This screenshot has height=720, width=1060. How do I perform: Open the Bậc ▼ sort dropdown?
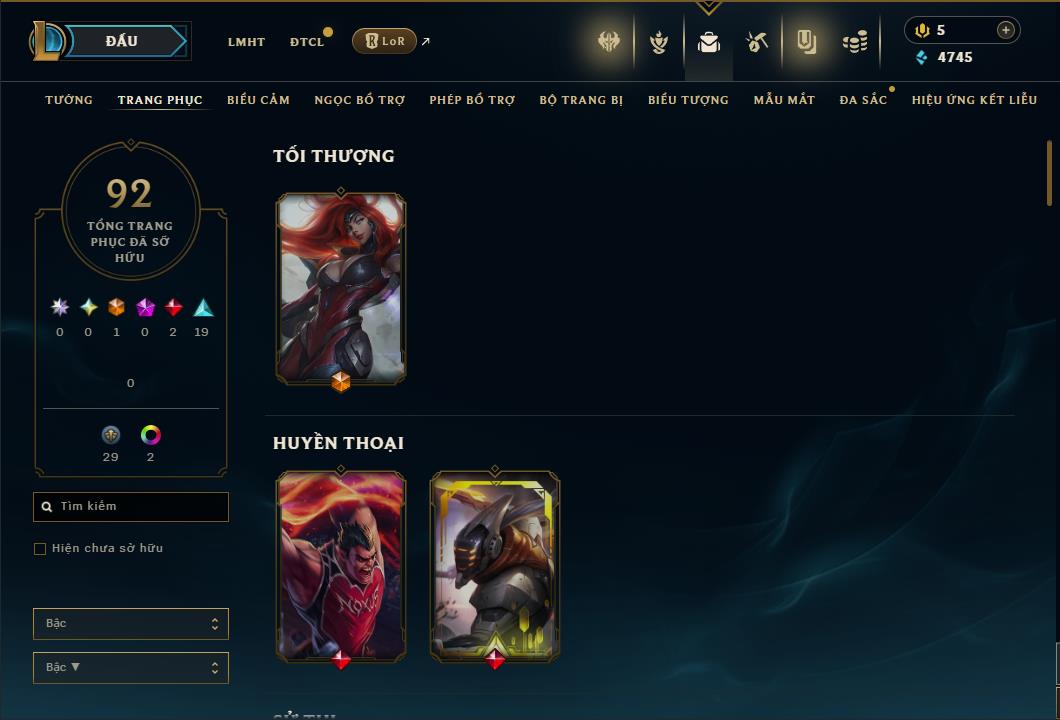[x=130, y=667]
